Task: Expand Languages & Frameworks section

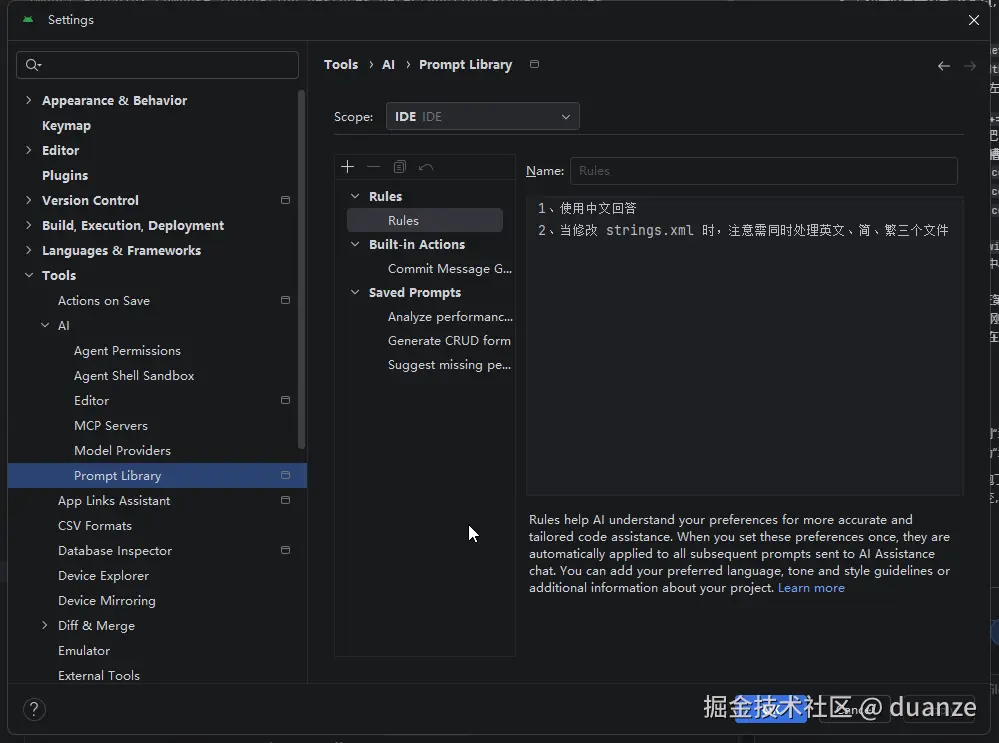Action: point(28,250)
